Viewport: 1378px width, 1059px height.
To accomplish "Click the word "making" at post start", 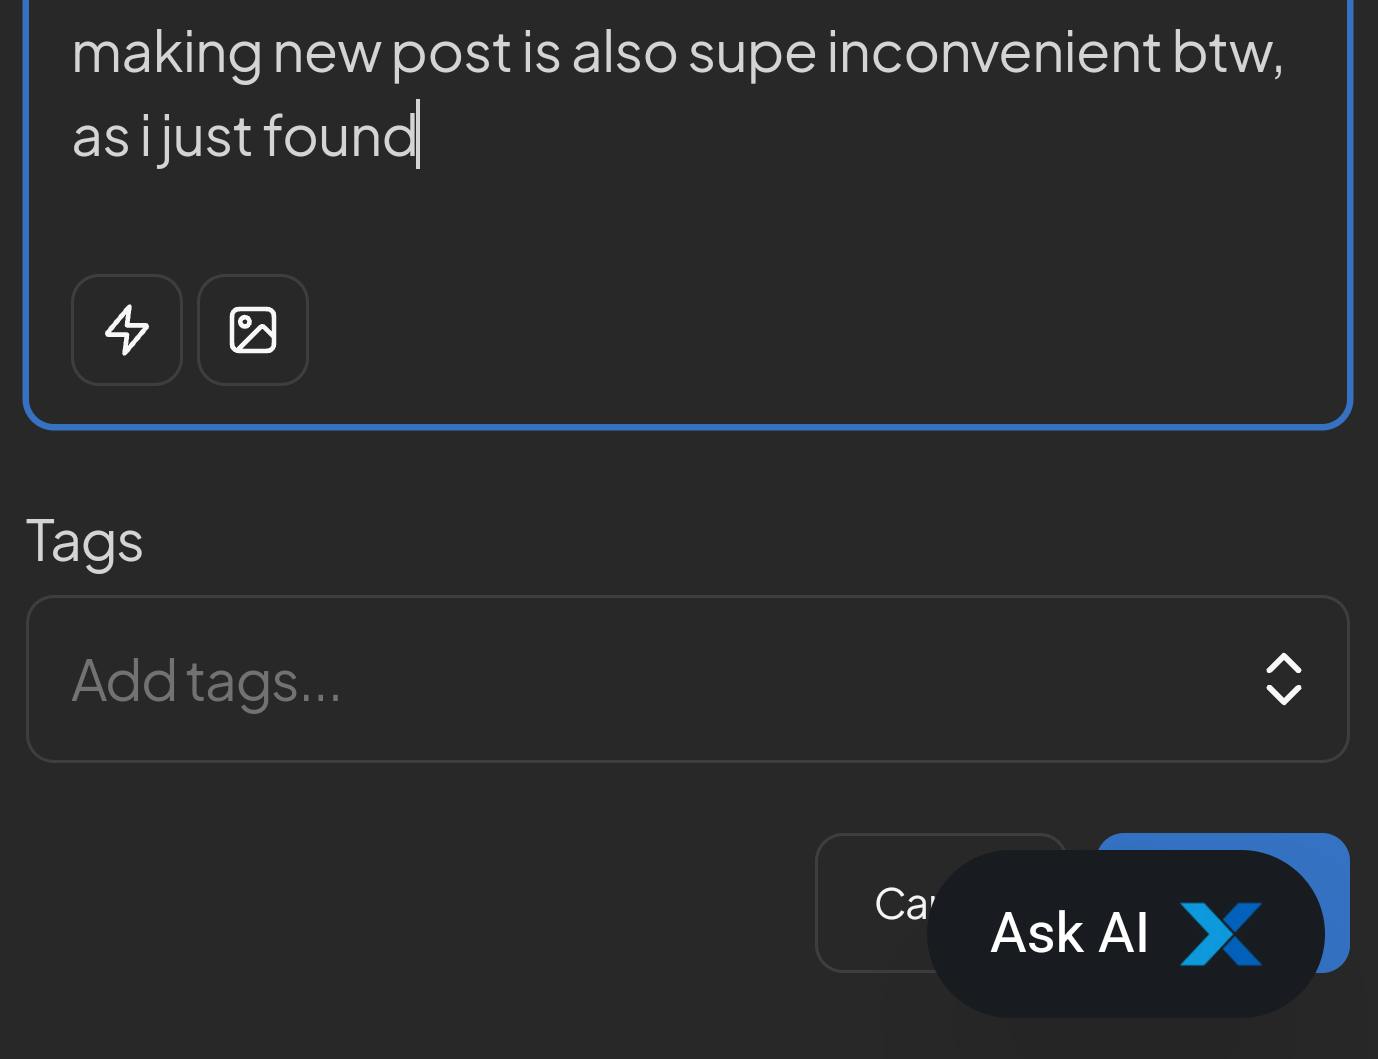I will click(167, 52).
